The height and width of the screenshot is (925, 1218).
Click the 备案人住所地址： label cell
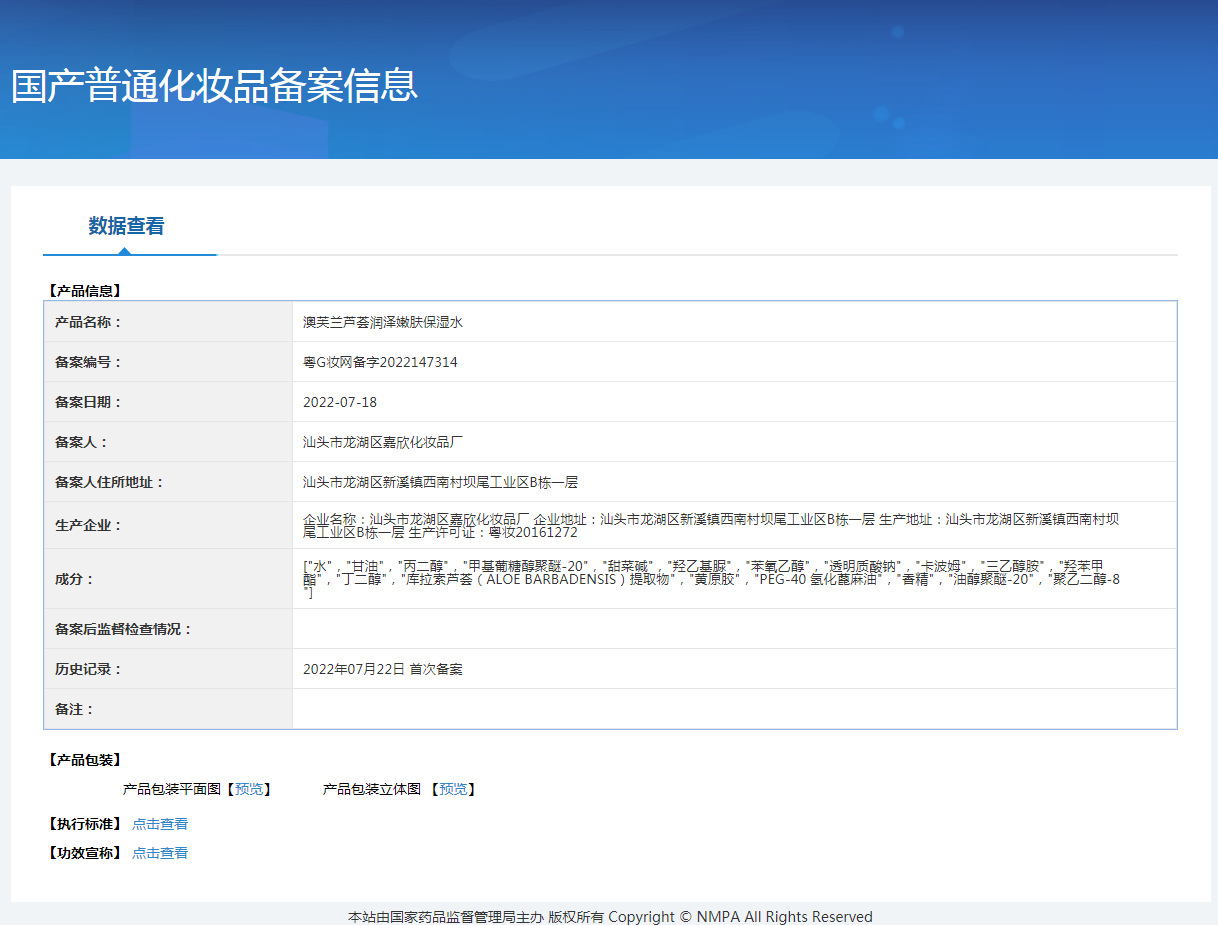(168, 482)
